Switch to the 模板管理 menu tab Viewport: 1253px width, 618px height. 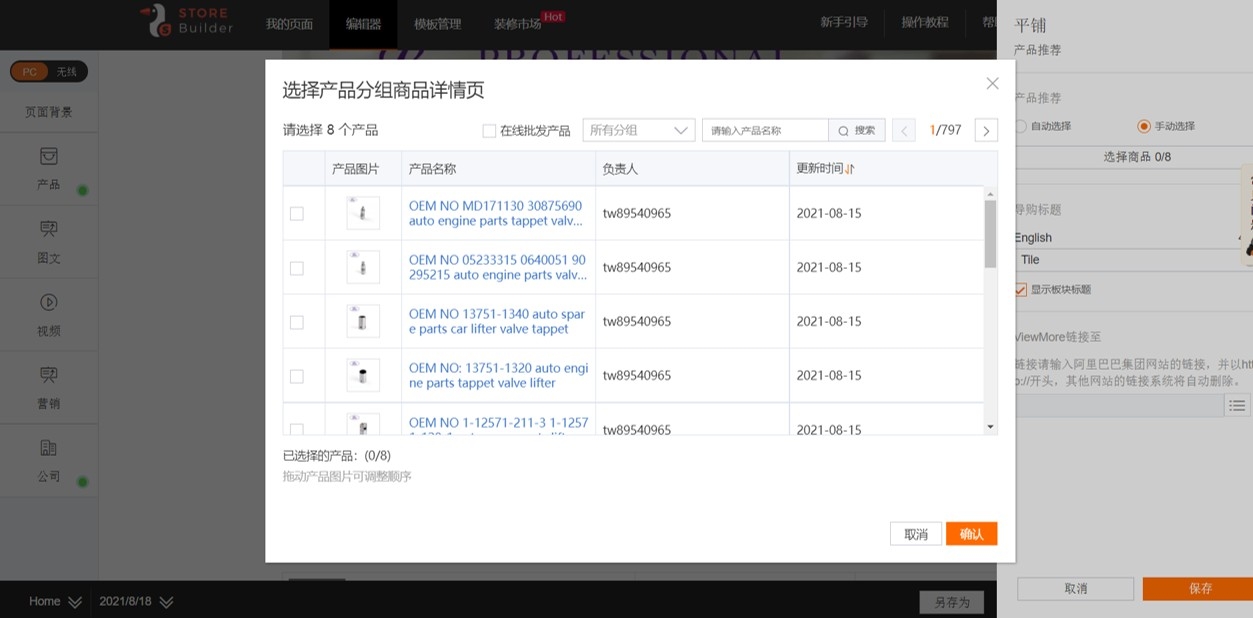(x=437, y=24)
